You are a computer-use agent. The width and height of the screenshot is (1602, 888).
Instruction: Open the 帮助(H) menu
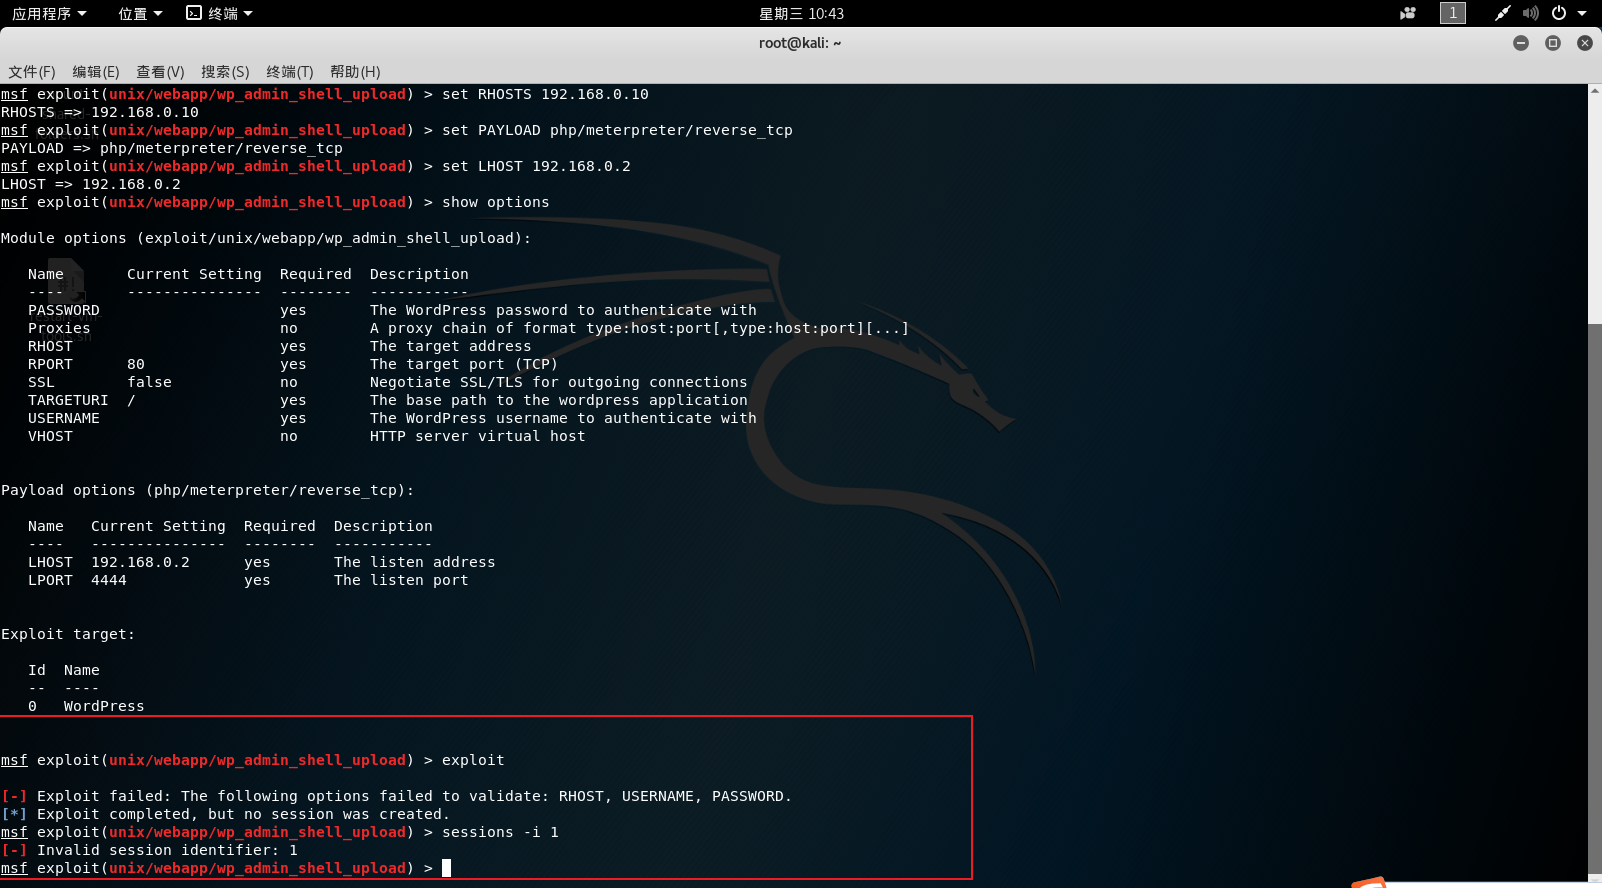[355, 72]
